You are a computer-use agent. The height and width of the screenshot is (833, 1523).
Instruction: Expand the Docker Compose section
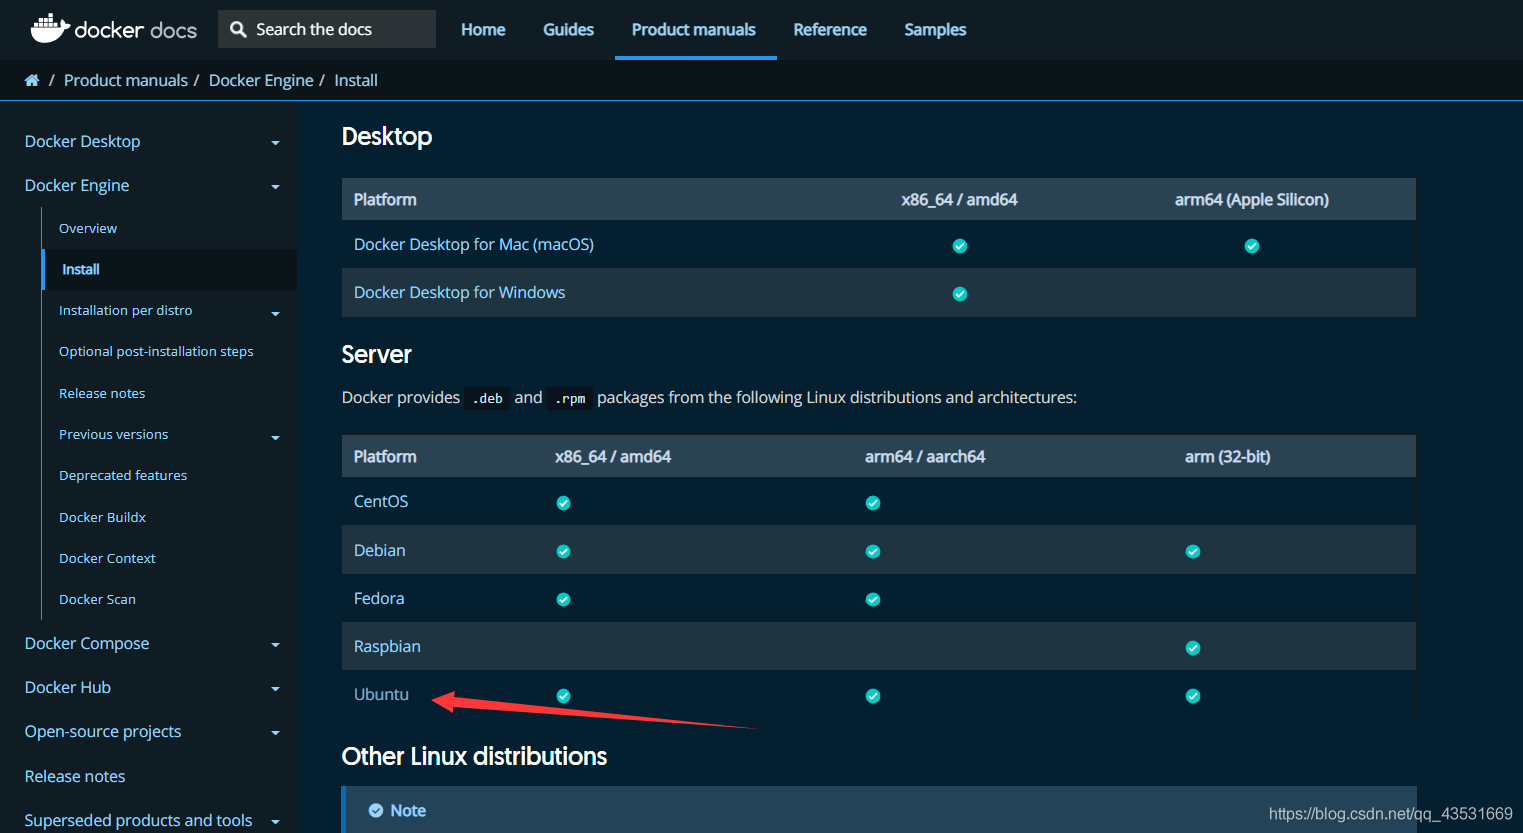[275, 645]
